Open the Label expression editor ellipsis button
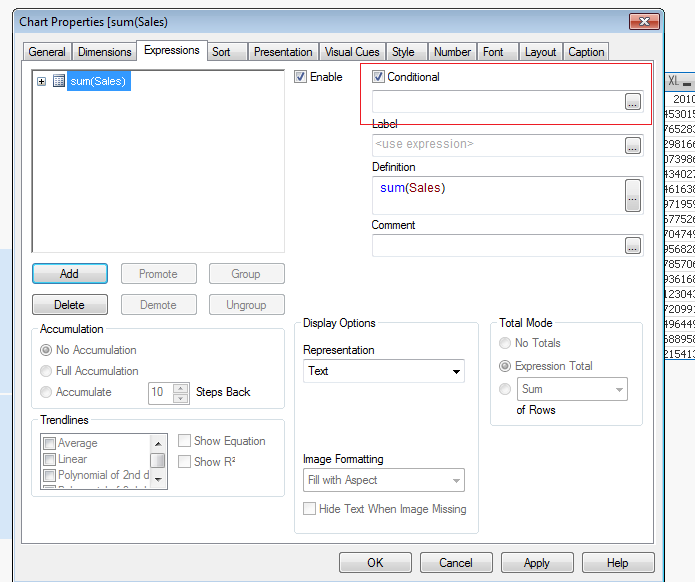695x582 pixels. point(633,145)
